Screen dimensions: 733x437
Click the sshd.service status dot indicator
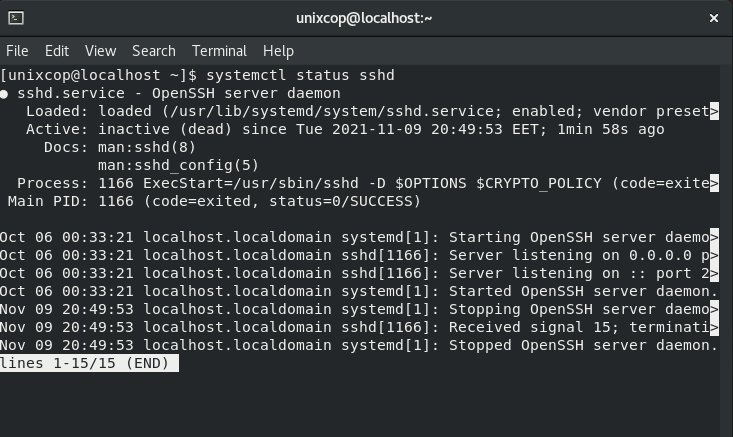tap(4, 94)
